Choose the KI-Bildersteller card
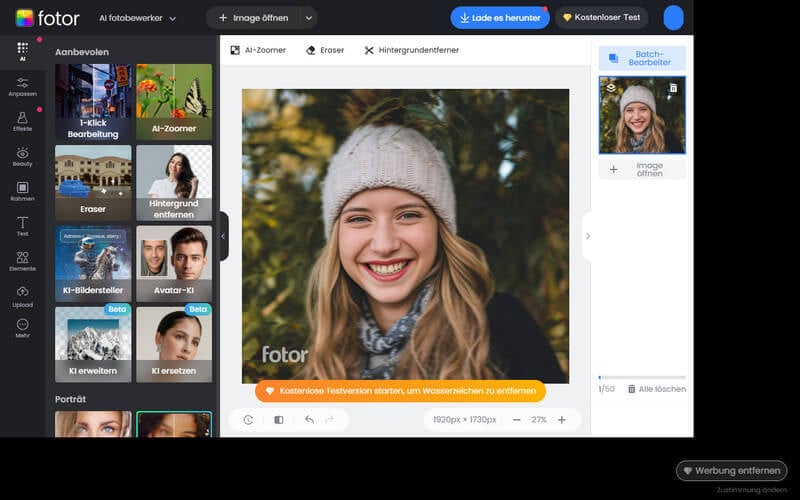 point(93,264)
